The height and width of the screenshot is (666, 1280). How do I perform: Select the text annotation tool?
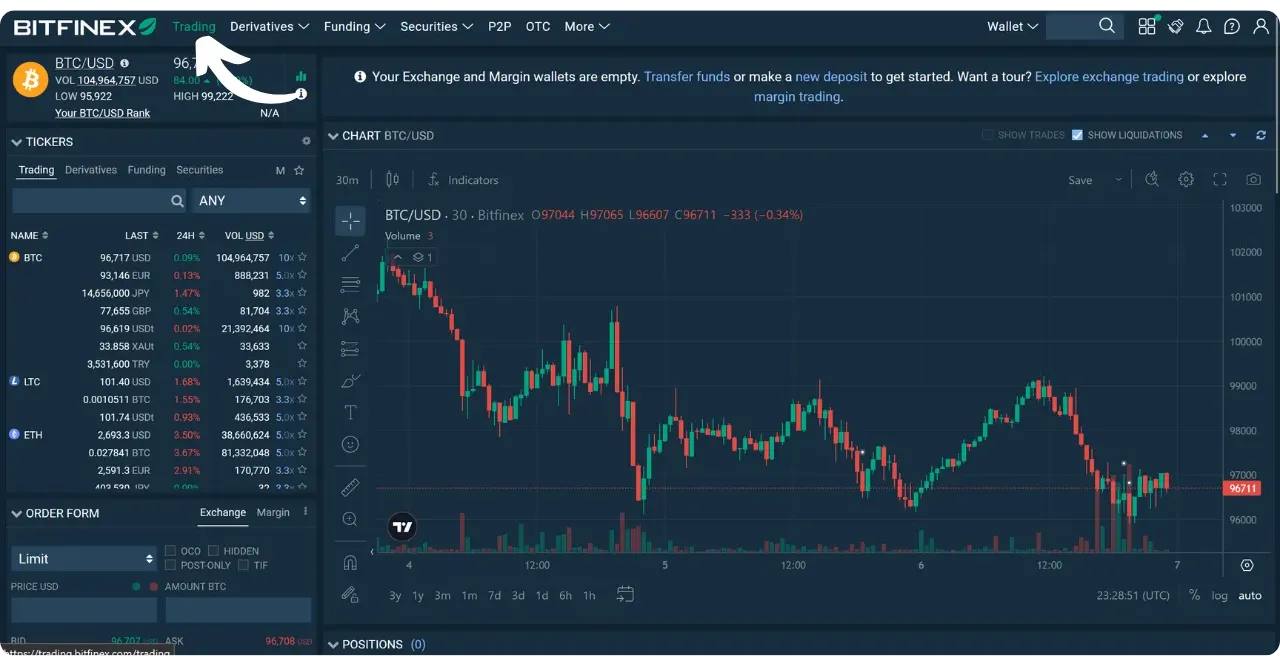[350, 412]
